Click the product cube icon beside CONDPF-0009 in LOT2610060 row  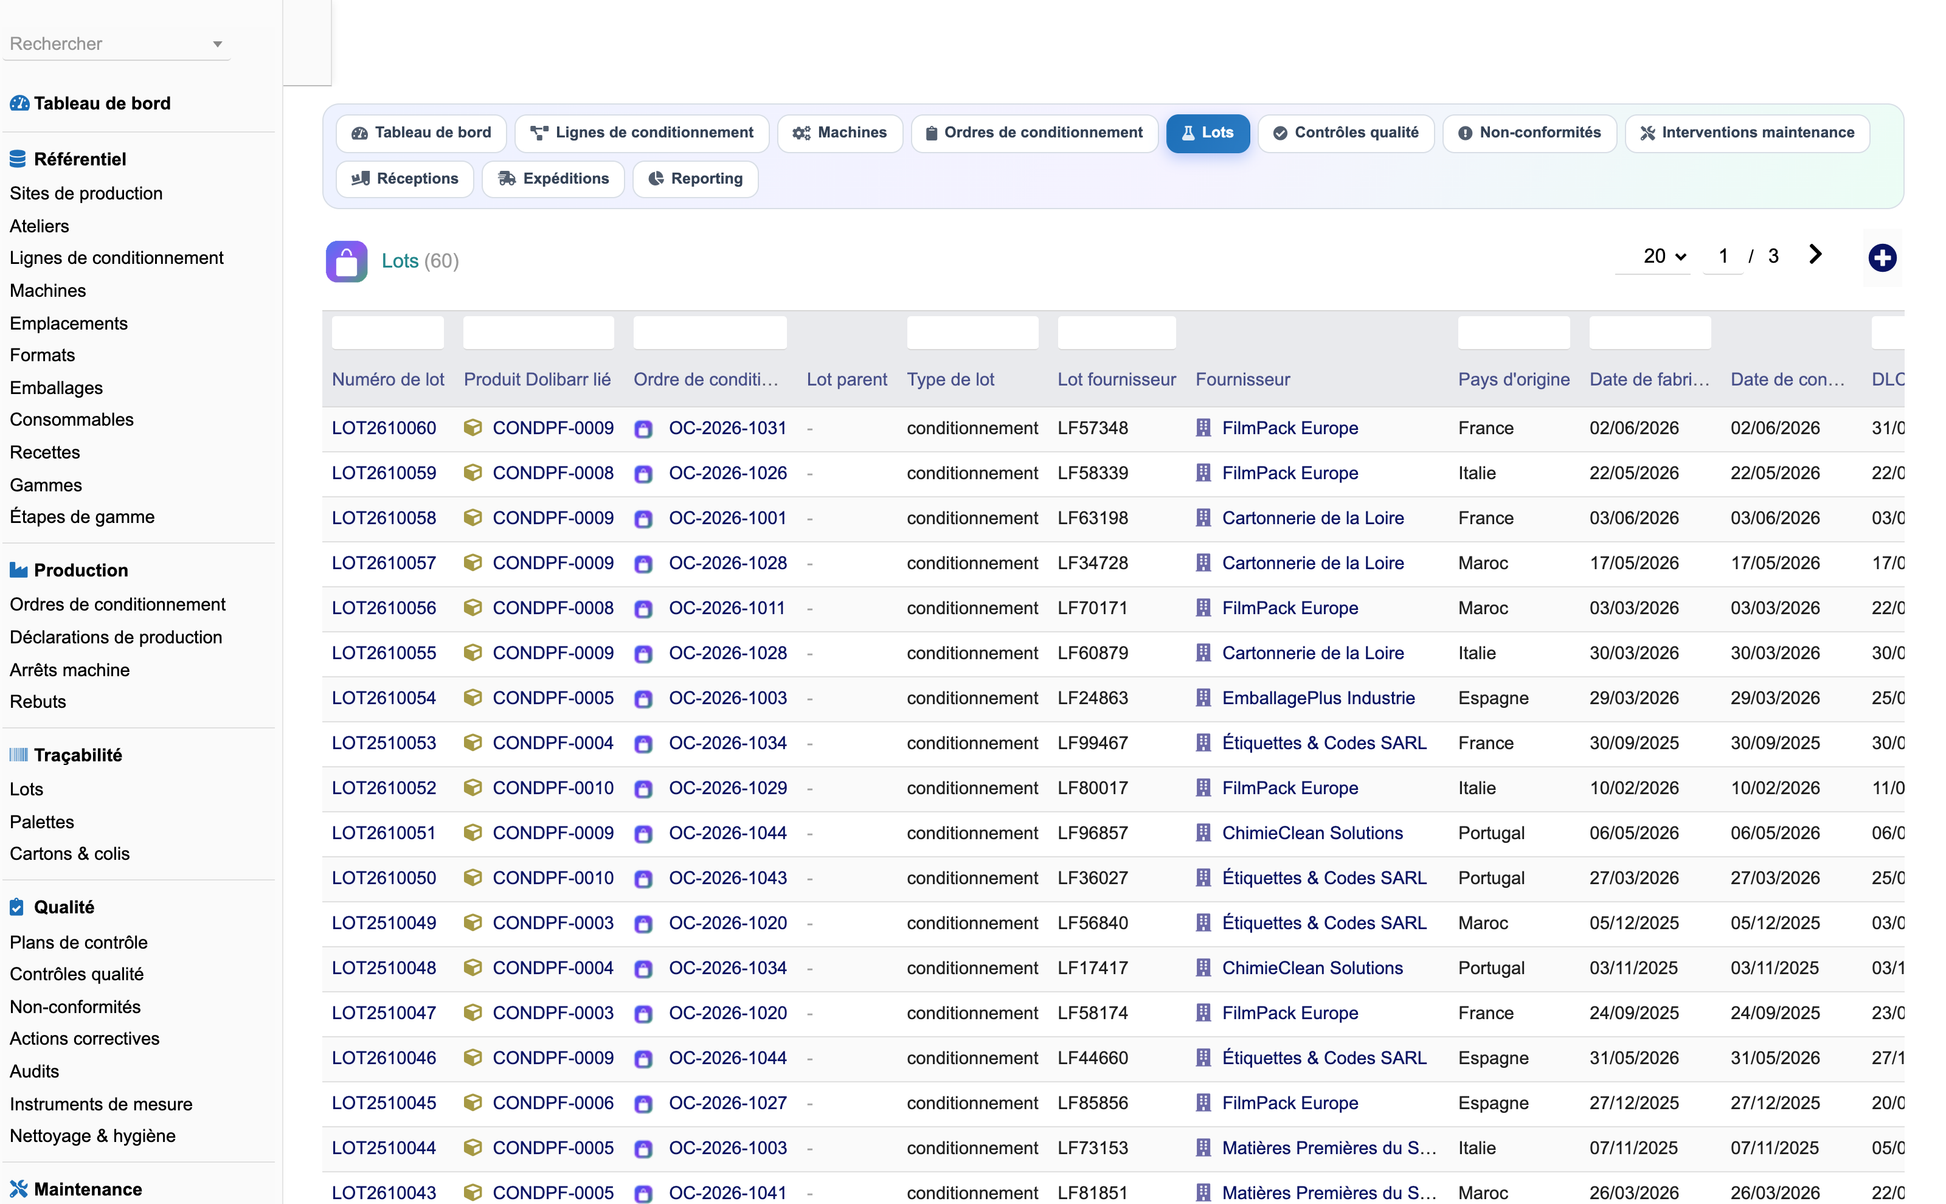coord(473,428)
